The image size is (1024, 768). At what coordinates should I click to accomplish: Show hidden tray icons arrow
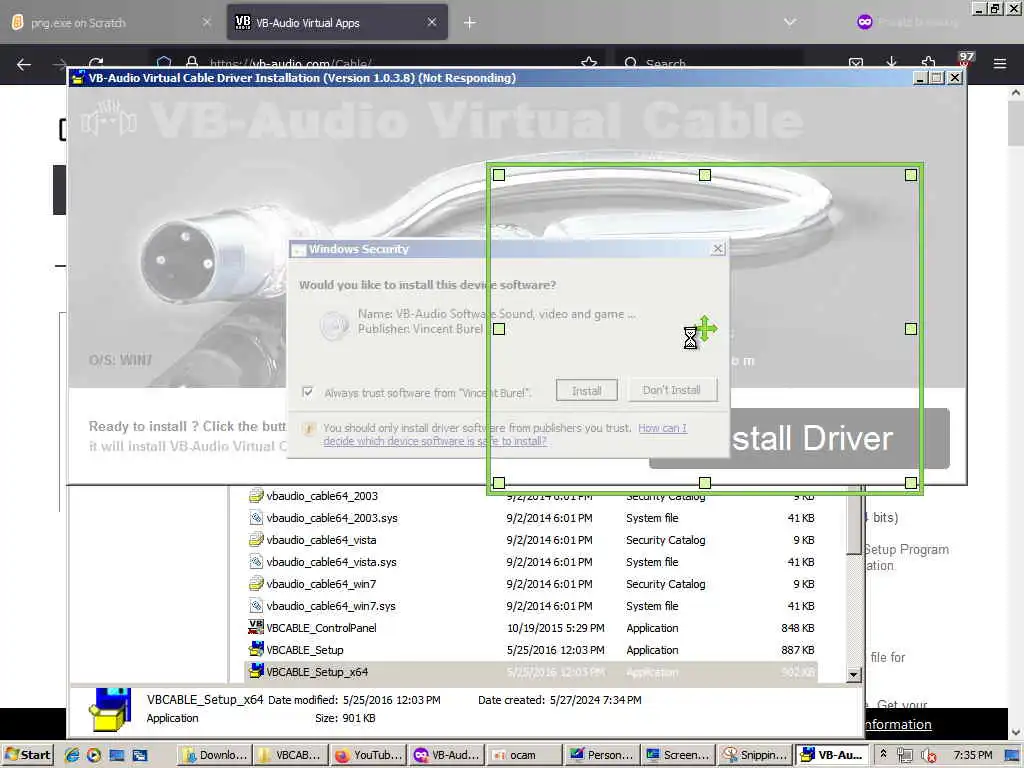click(883, 754)
